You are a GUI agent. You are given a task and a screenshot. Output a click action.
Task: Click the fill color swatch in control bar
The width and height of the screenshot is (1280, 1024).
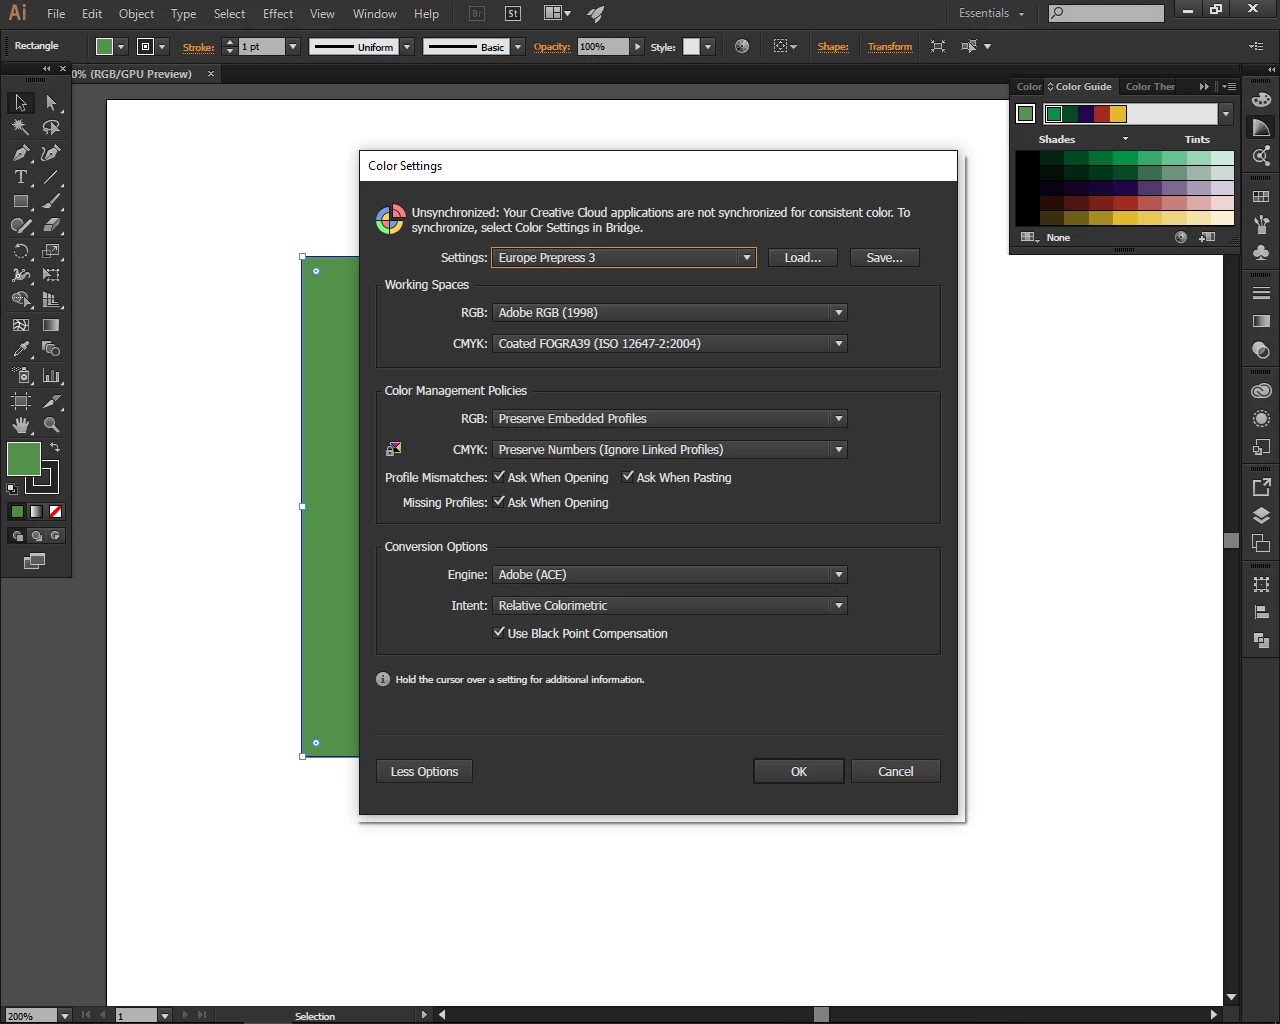point(104,47)
